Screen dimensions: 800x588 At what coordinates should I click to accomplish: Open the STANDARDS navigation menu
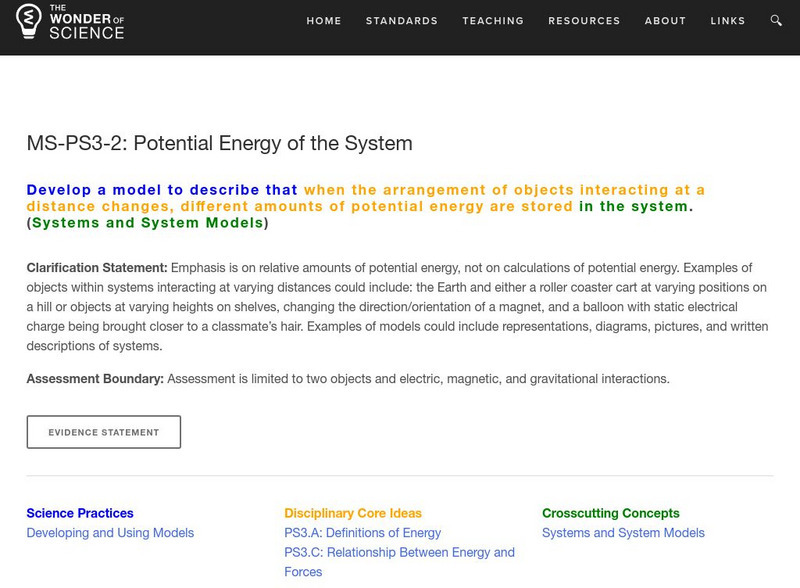[401, 21]
